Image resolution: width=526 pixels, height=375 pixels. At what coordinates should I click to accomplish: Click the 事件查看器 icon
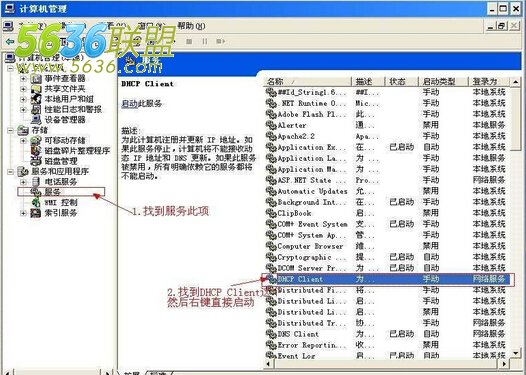[x=36, y=78]
